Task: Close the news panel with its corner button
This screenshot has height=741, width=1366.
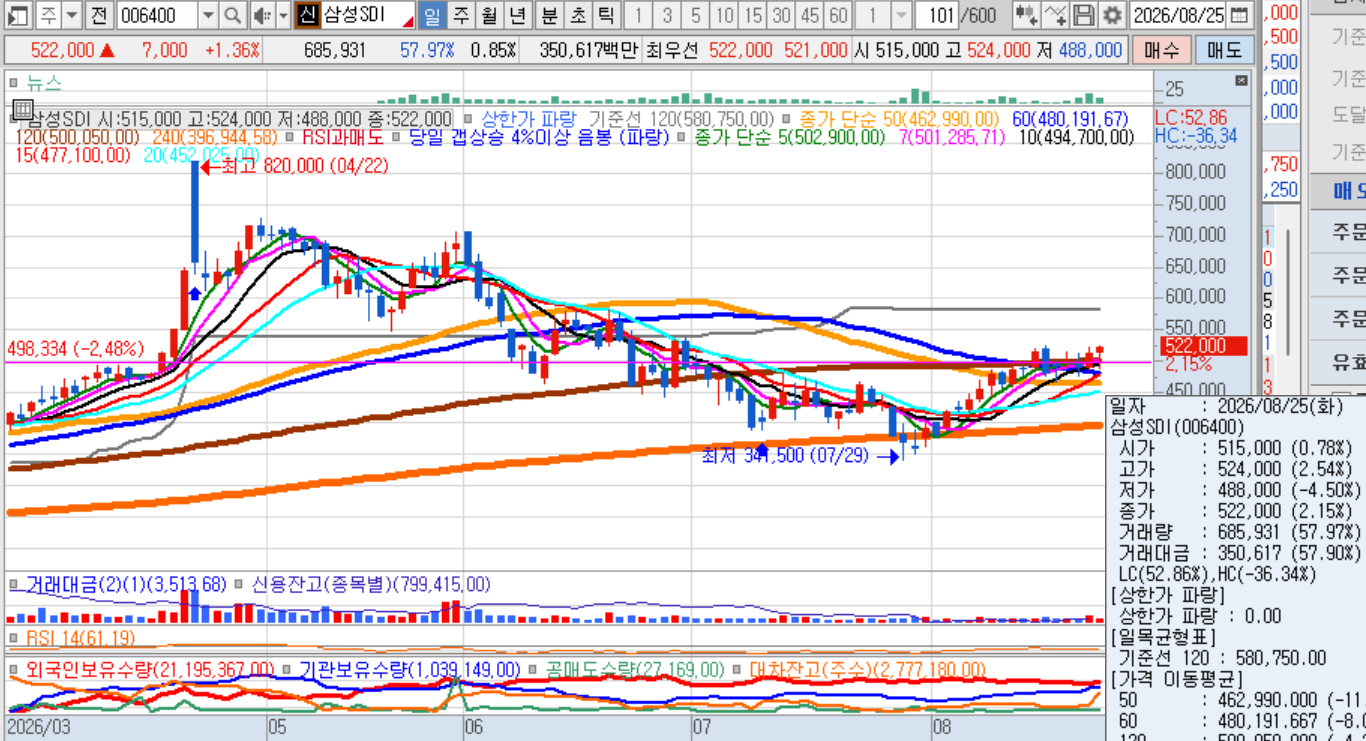Action: click(1241, 81)
